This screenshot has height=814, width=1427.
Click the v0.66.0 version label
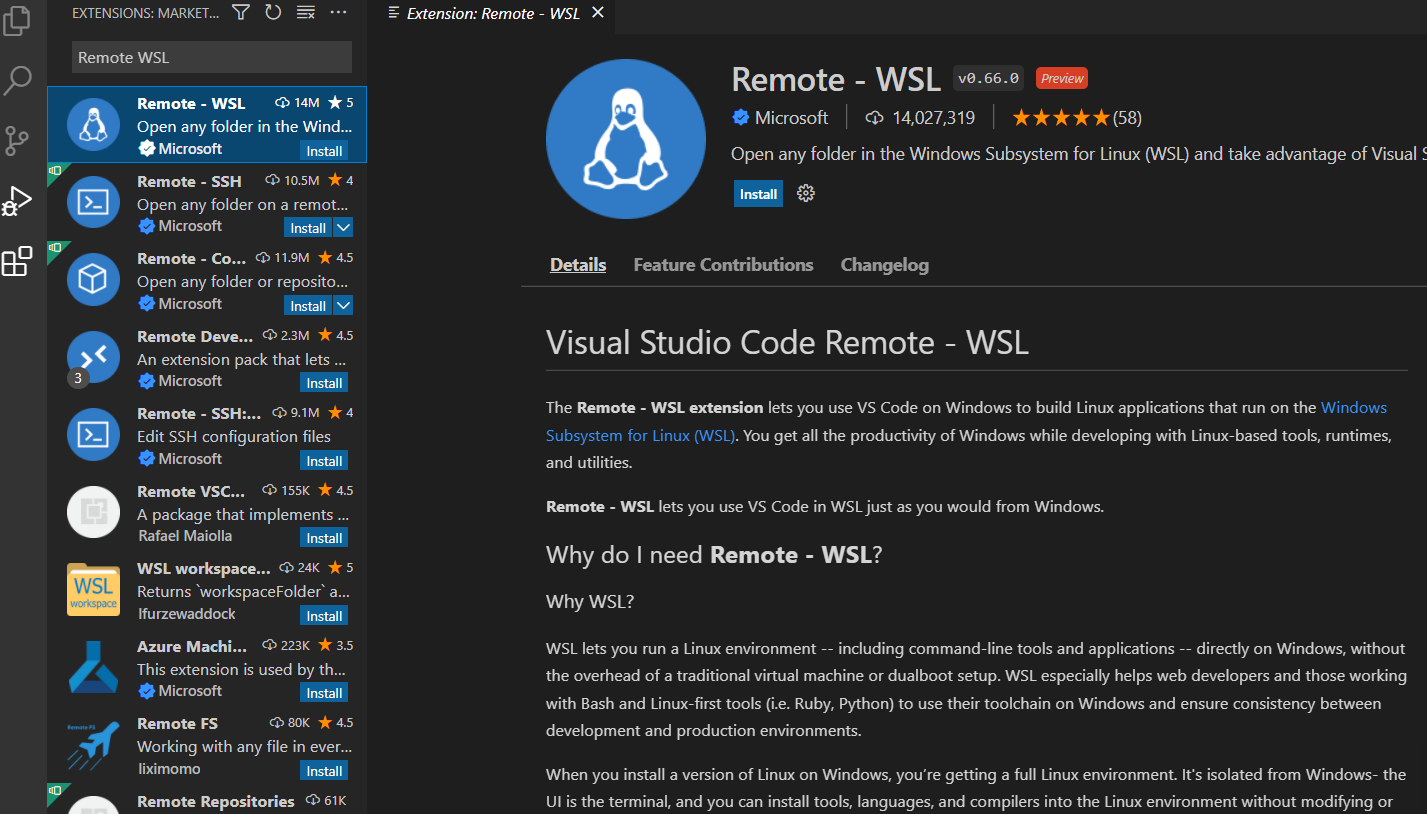(988, 78)
